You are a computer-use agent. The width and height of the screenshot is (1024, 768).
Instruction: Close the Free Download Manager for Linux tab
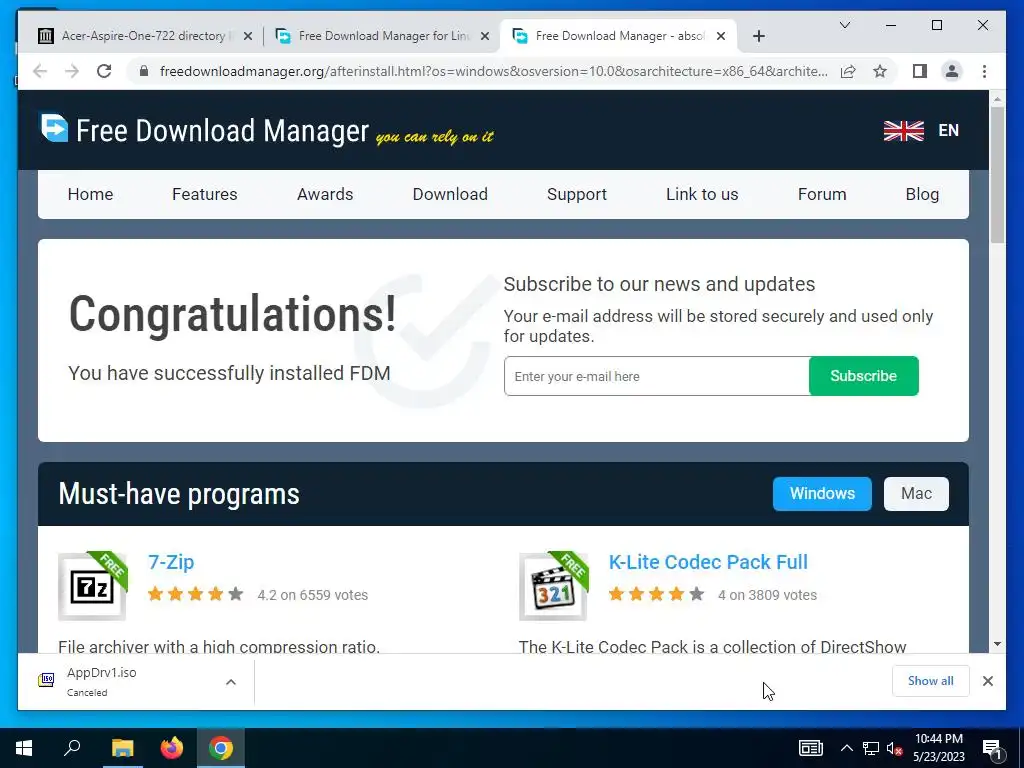485,36
